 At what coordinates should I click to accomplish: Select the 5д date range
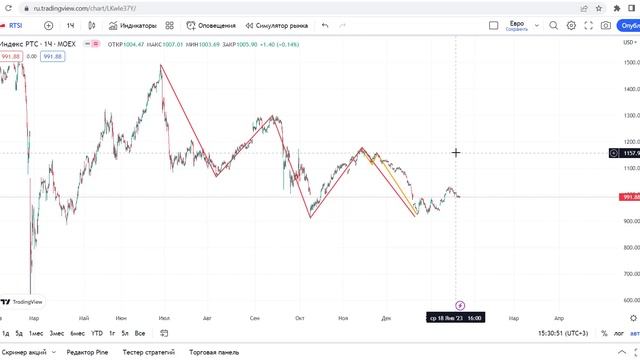(19, 333)
